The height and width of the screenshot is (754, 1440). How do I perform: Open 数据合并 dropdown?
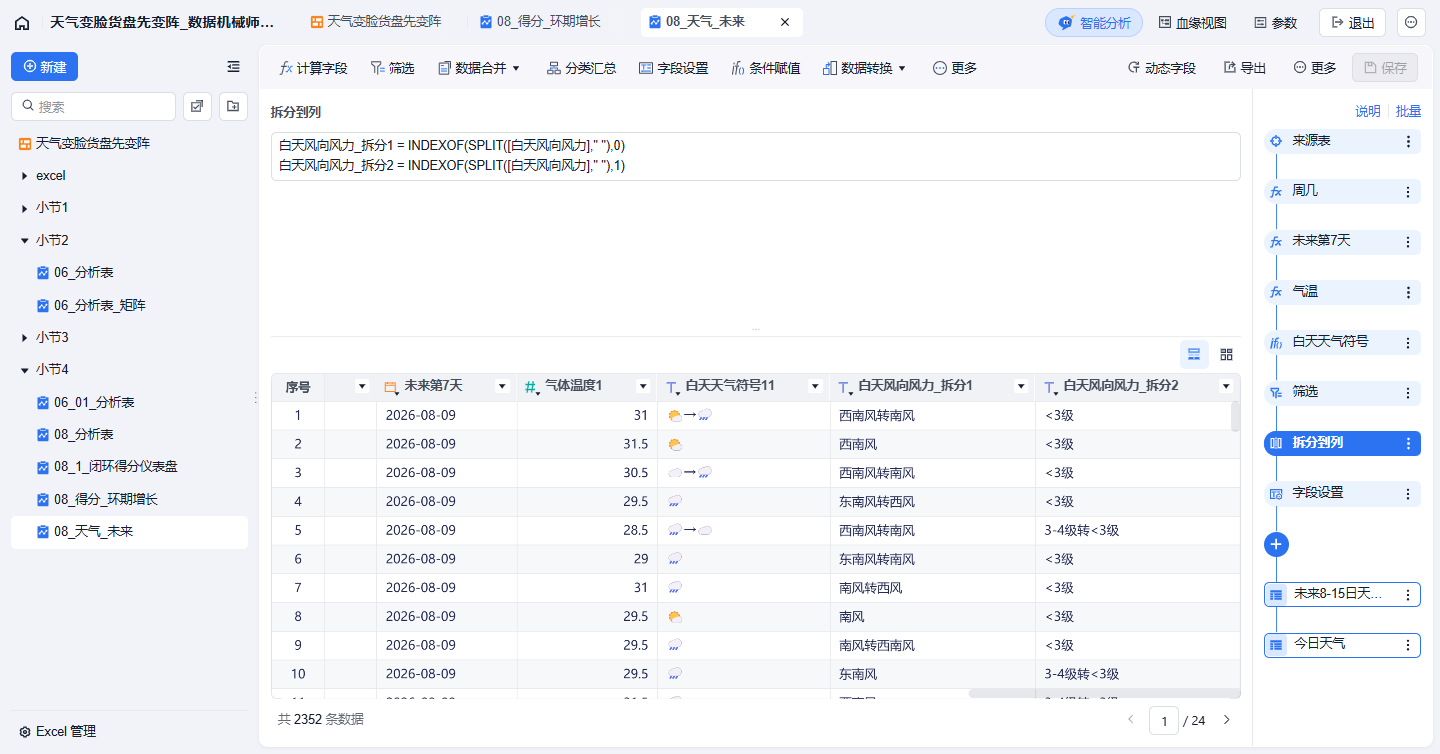click(x=479, y=68)
